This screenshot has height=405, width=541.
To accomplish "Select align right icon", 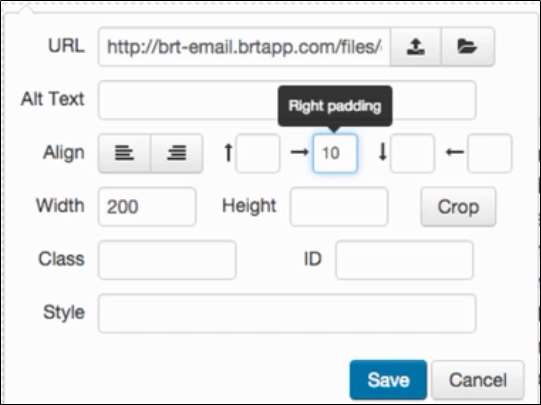I will coord(177,153).
